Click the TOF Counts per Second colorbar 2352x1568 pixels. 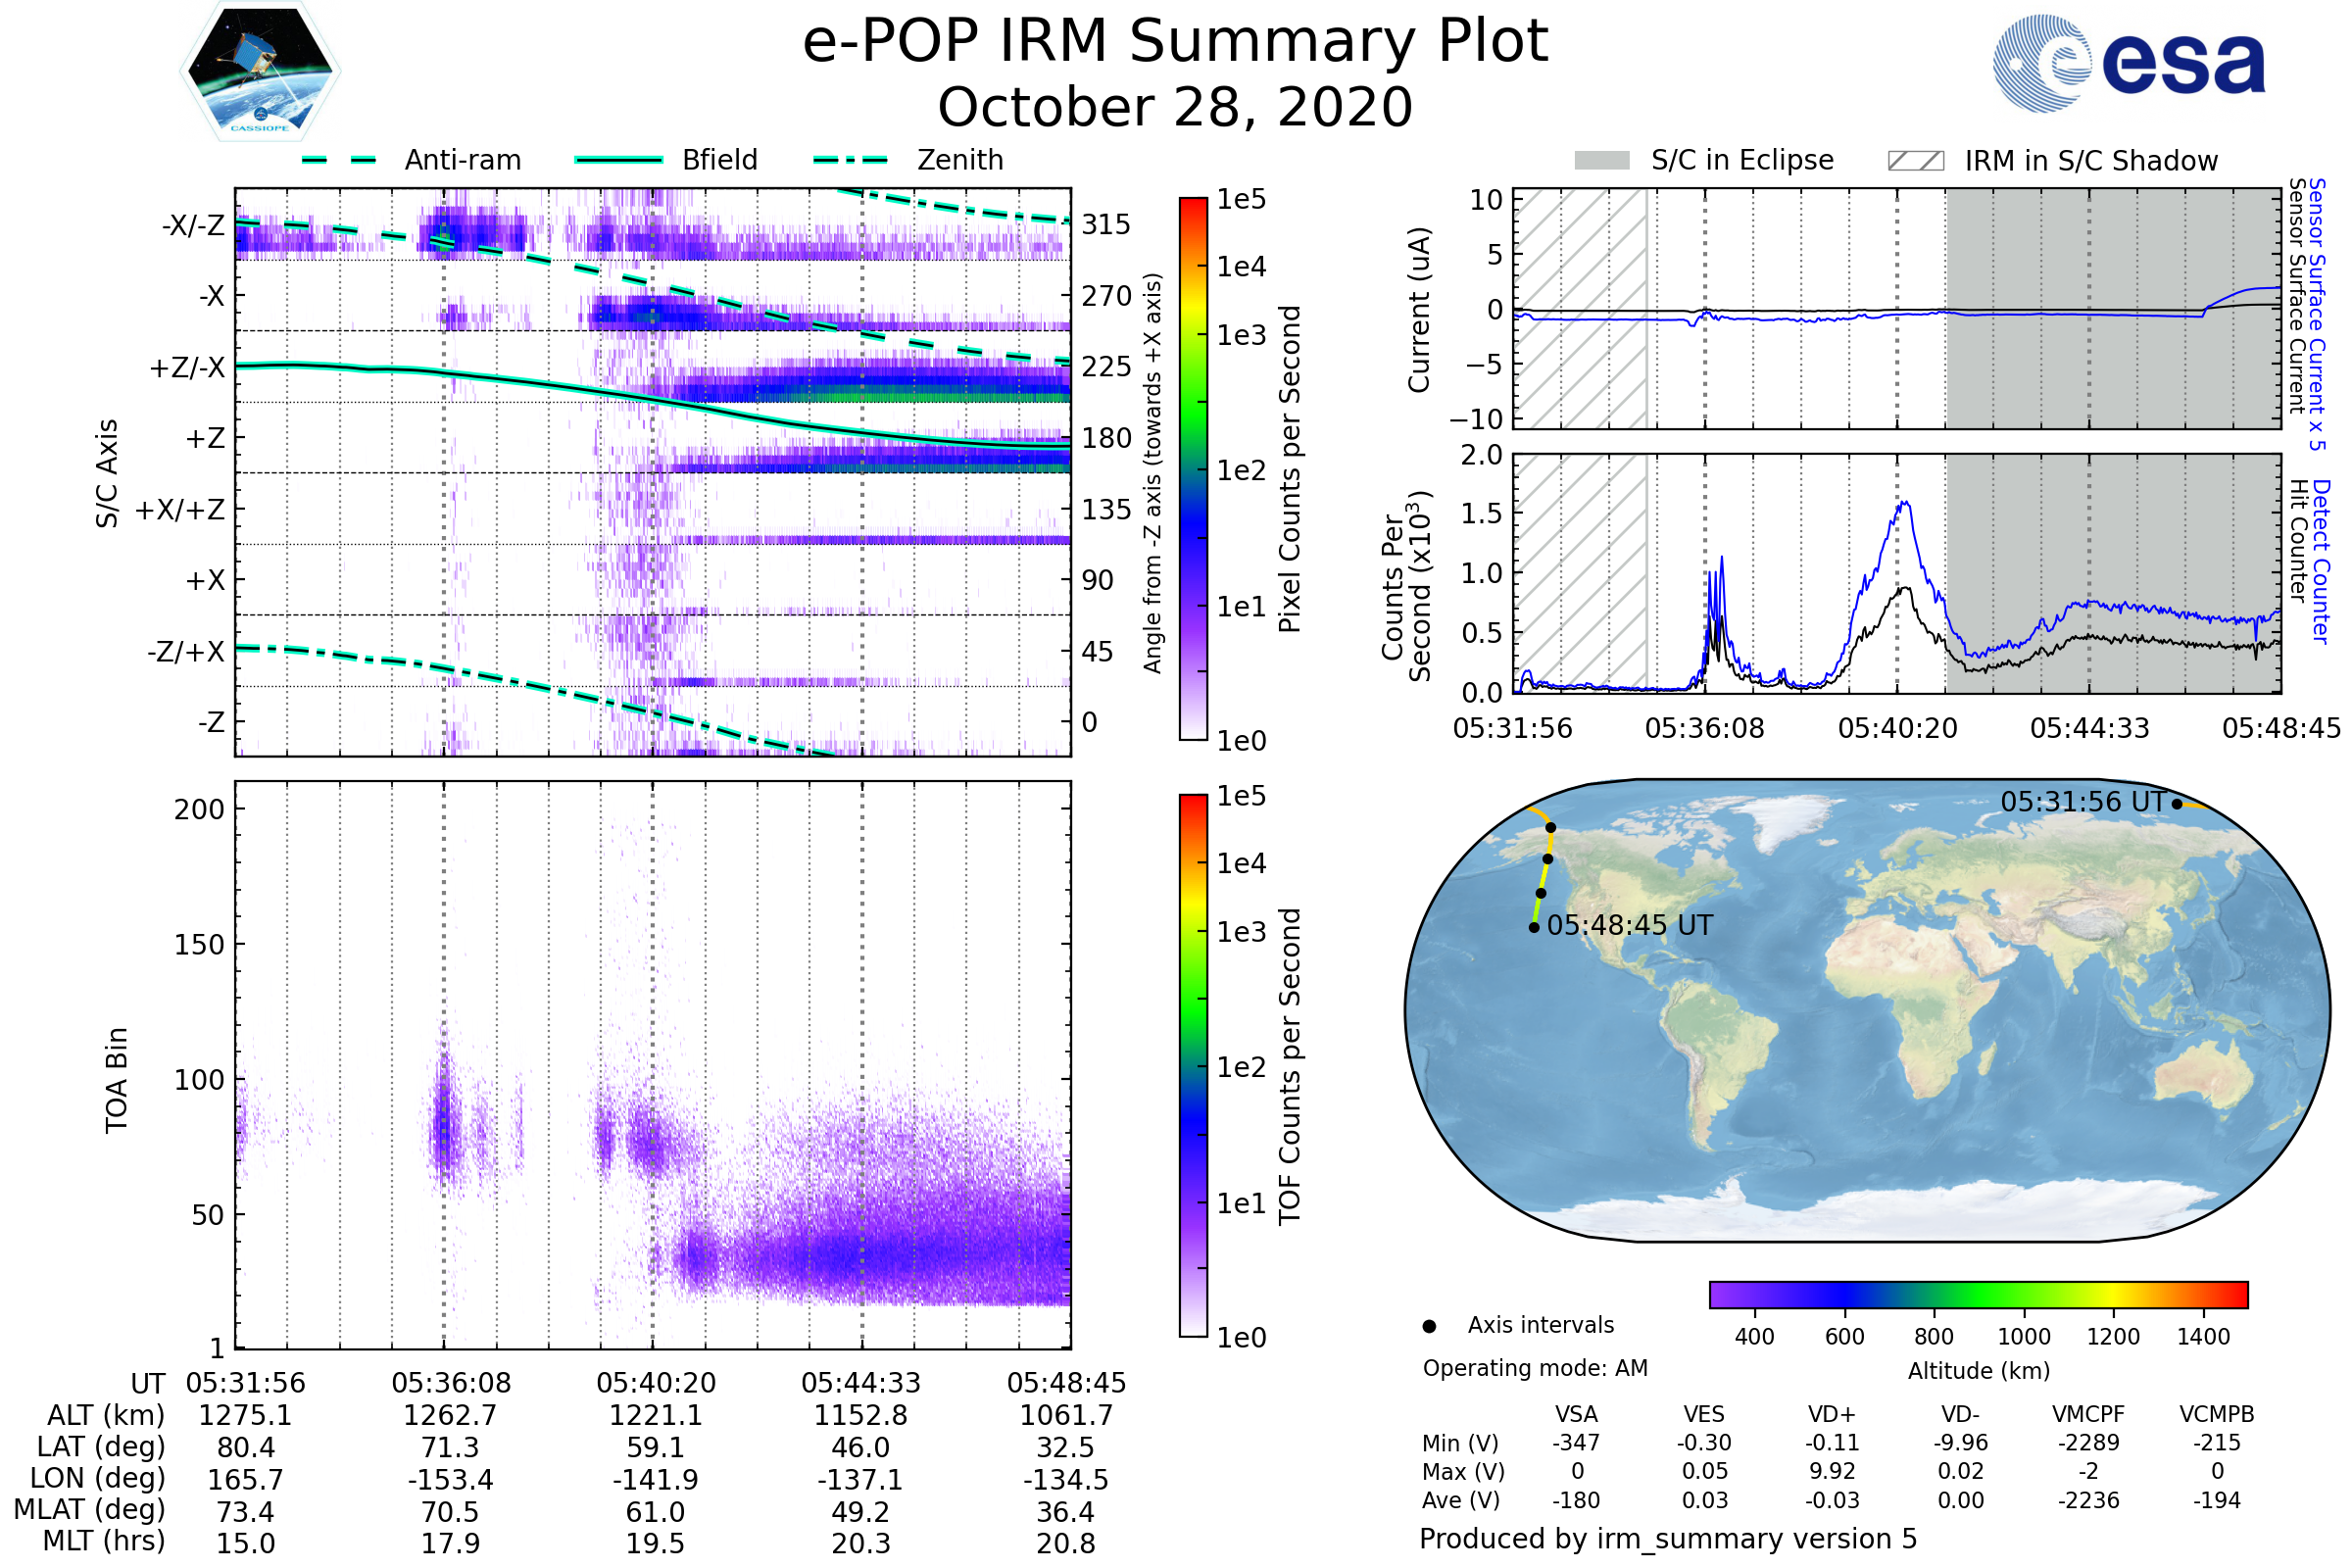click(1193, 1065)
